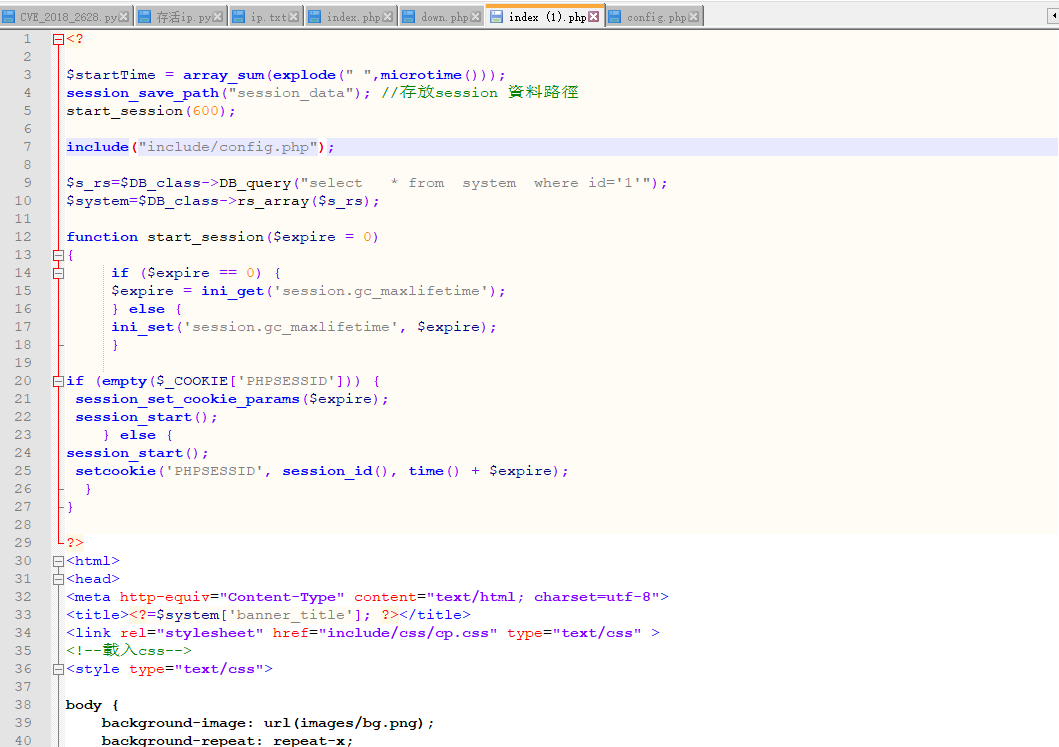Collapse the PHP block fold at line 1

pyautogui.click(x=59, y=39)
